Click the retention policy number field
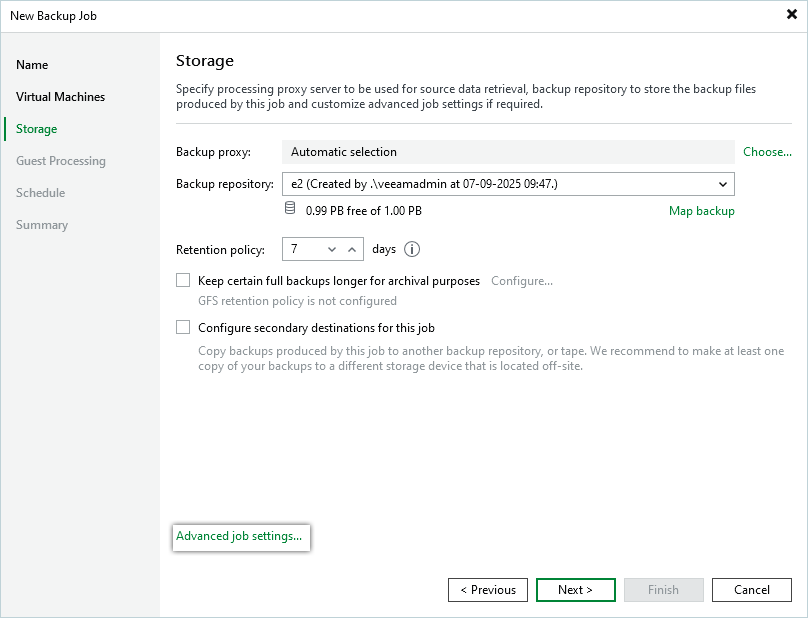The height and width of the screenshot is (618, 808). (x=302, y=249)
